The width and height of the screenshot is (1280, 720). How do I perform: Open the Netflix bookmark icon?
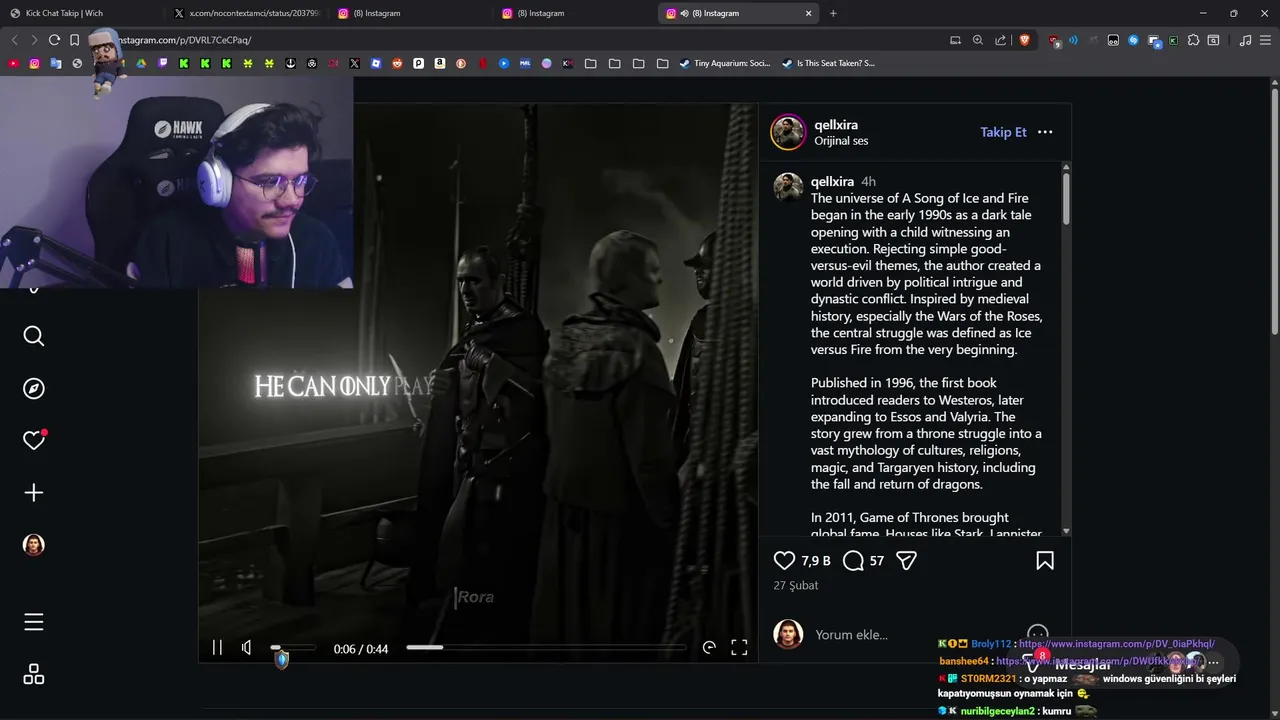[483, 63]
